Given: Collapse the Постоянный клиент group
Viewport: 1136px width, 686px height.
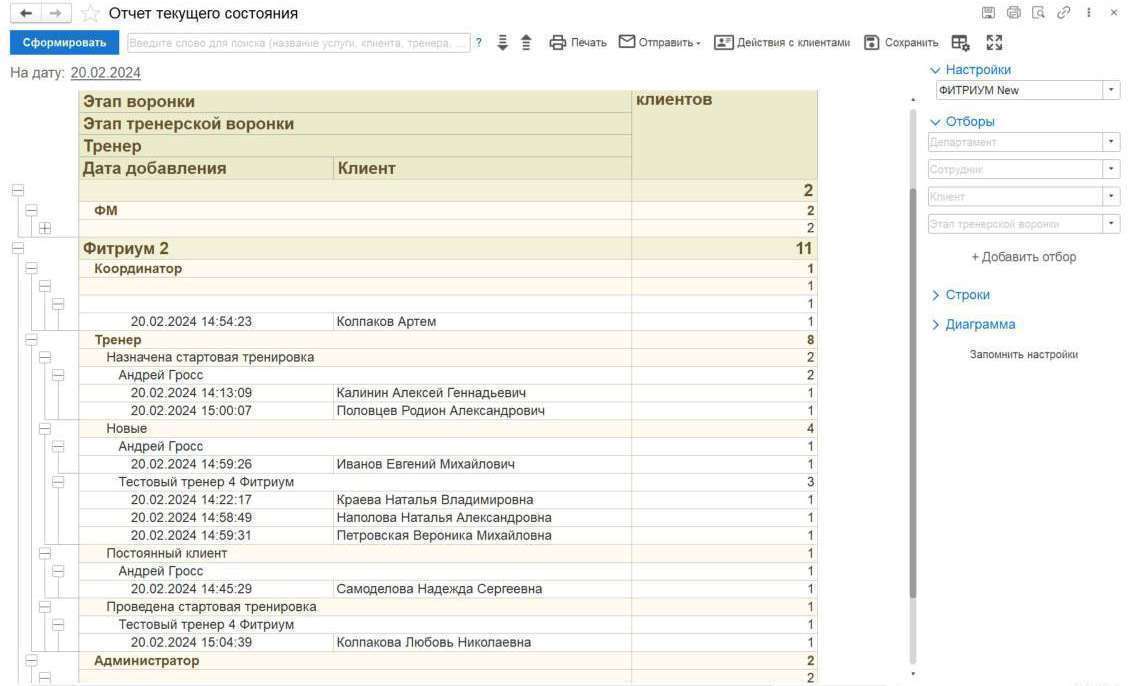Looking at the screenshot, I should [45, 553].
